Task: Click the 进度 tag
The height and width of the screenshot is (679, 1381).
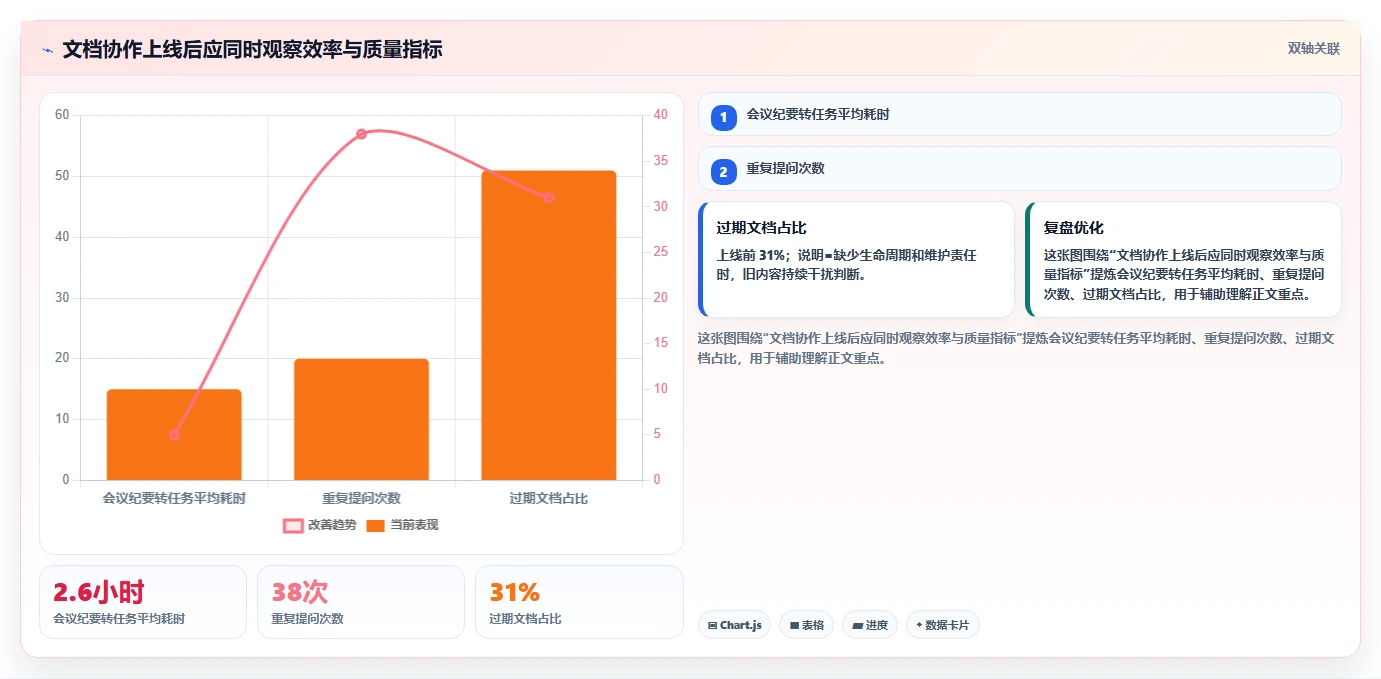Action: coord(870,625)
